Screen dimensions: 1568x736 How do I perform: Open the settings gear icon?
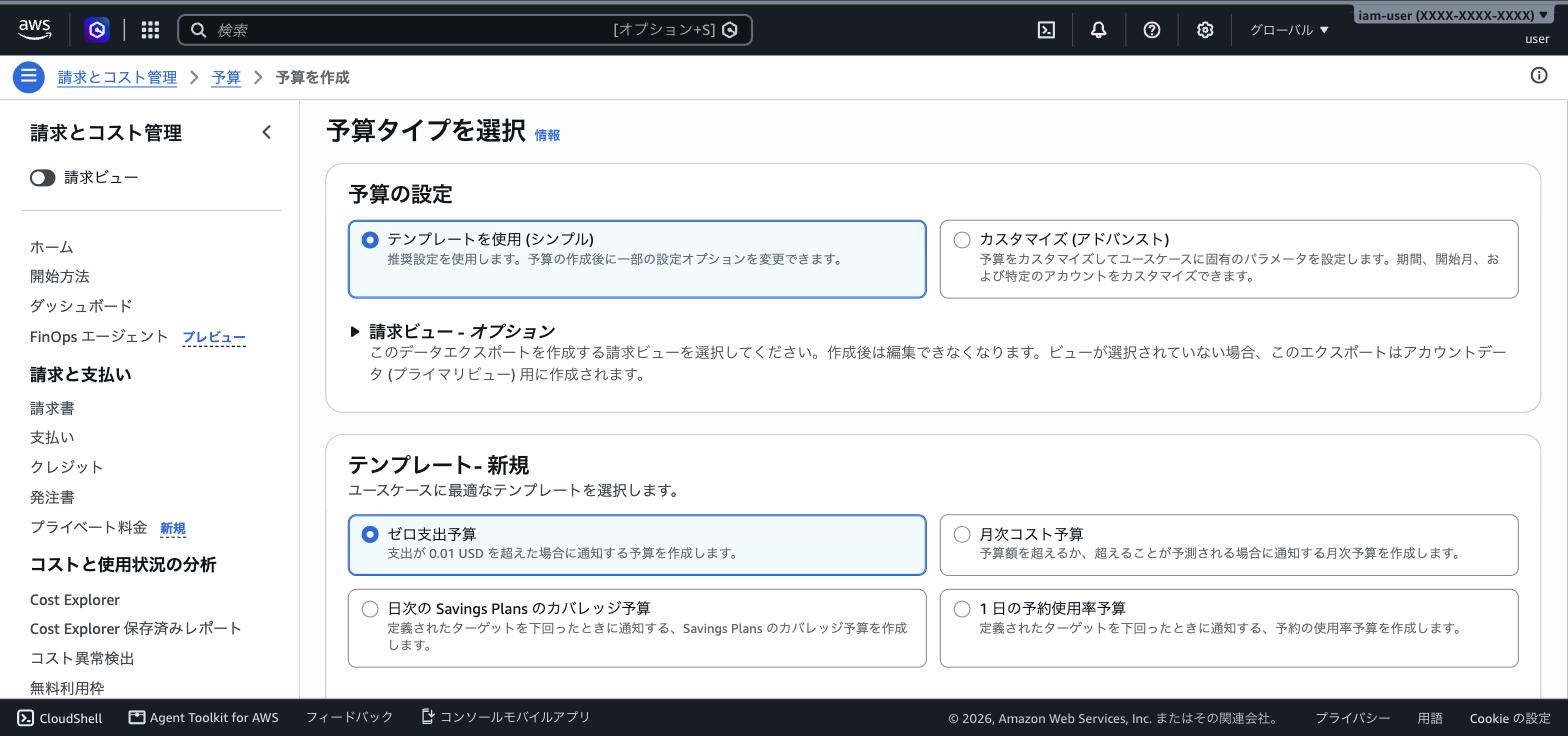1205,30
